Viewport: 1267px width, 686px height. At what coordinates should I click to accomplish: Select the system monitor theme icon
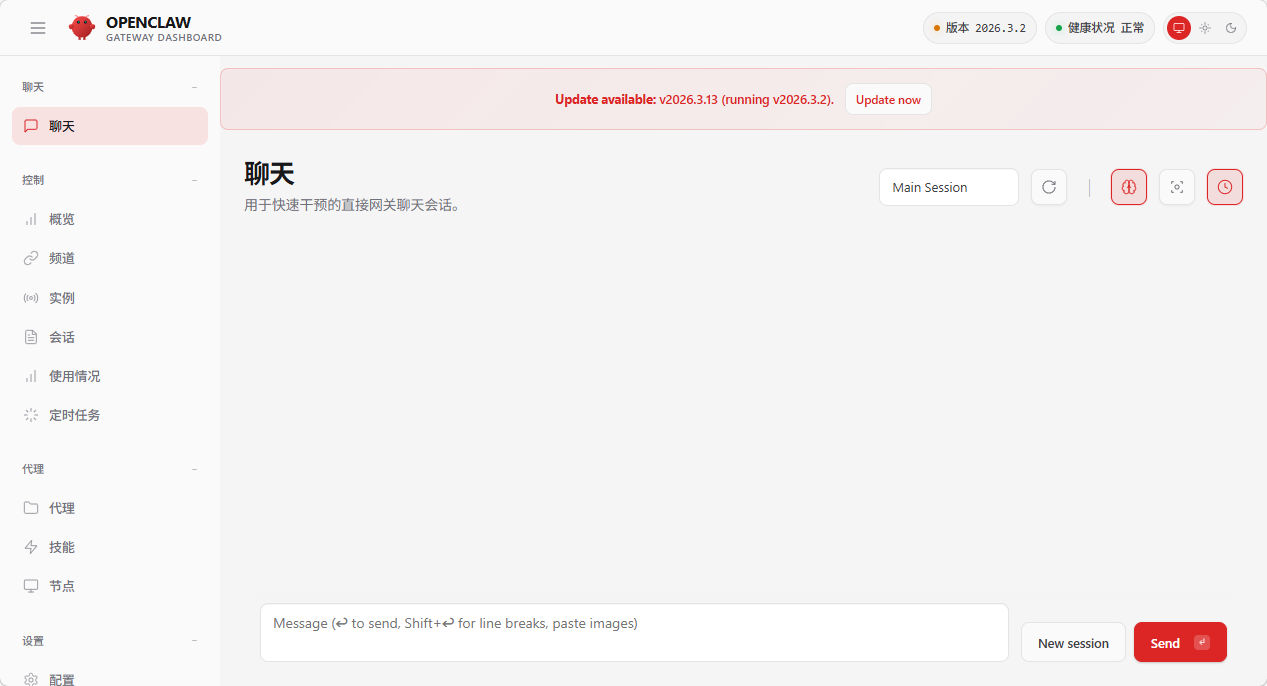[1179, 28]
